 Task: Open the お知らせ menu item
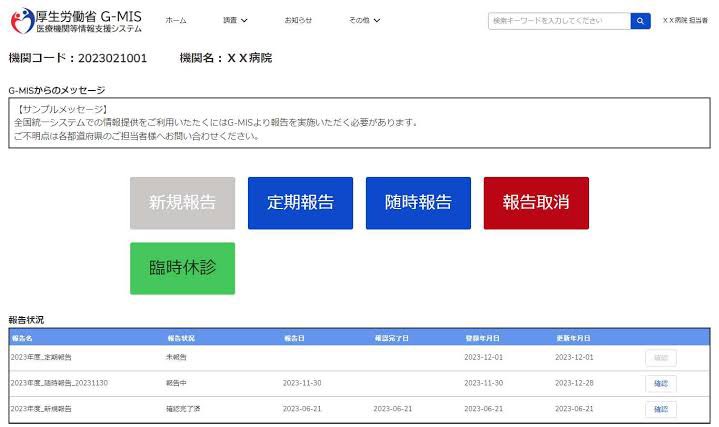(x=298, y=20)
